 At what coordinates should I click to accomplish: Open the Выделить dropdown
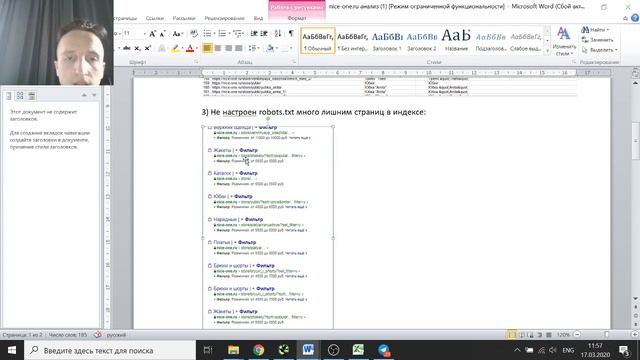coord(600,50)
